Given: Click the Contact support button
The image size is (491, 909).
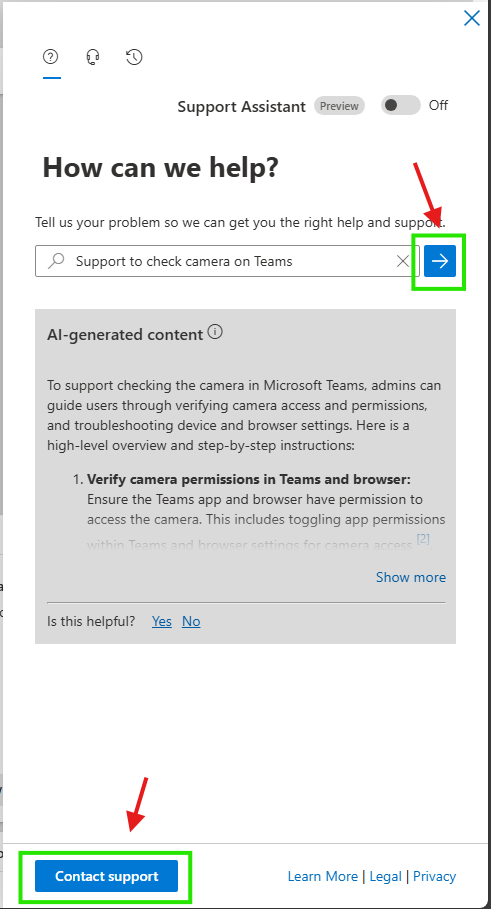Looking at the screenshot, I should coord(107,876).
